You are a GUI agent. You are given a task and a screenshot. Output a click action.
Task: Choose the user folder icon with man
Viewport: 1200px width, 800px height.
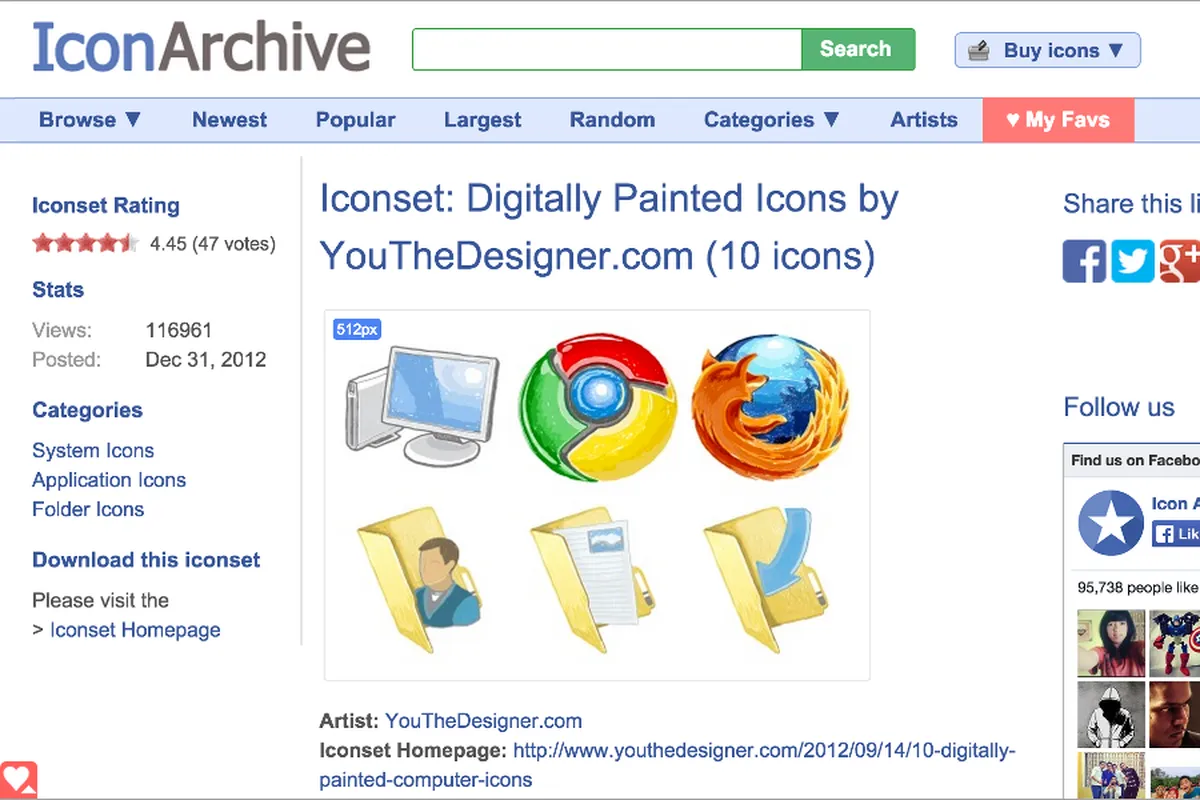click(419, 579)
